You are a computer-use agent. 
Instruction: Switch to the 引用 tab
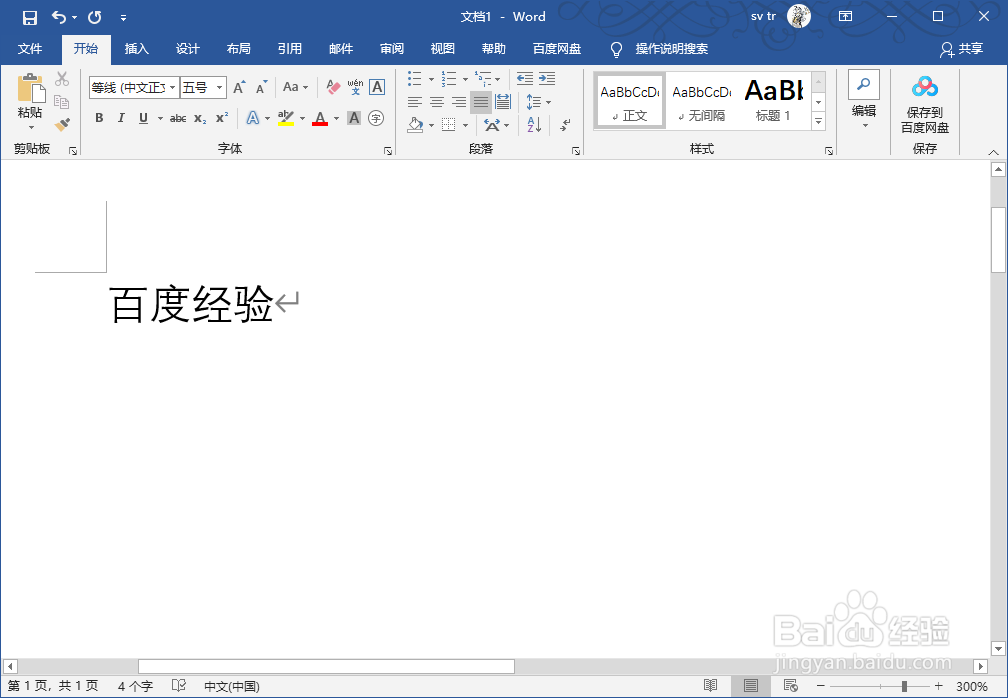tap(290, 49)
